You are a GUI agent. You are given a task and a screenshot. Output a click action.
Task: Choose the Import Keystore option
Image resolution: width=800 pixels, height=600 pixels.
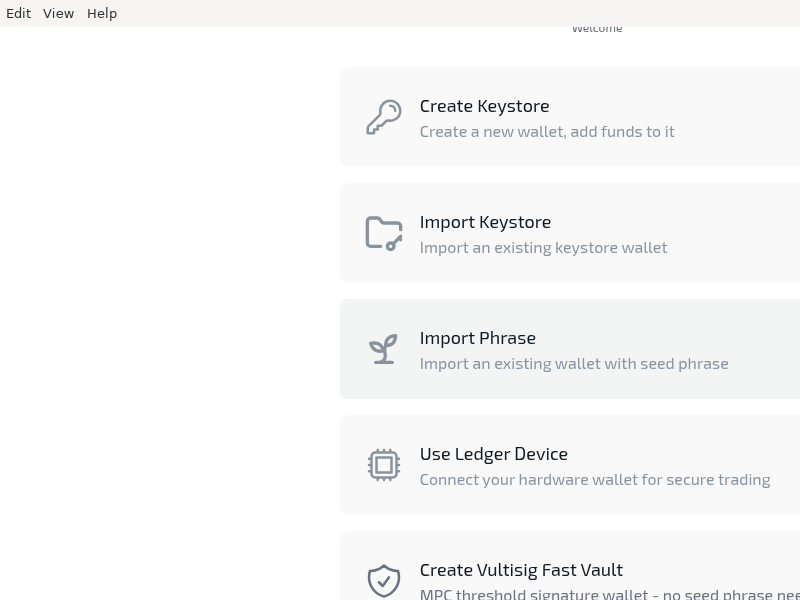[x=570, y=233]
